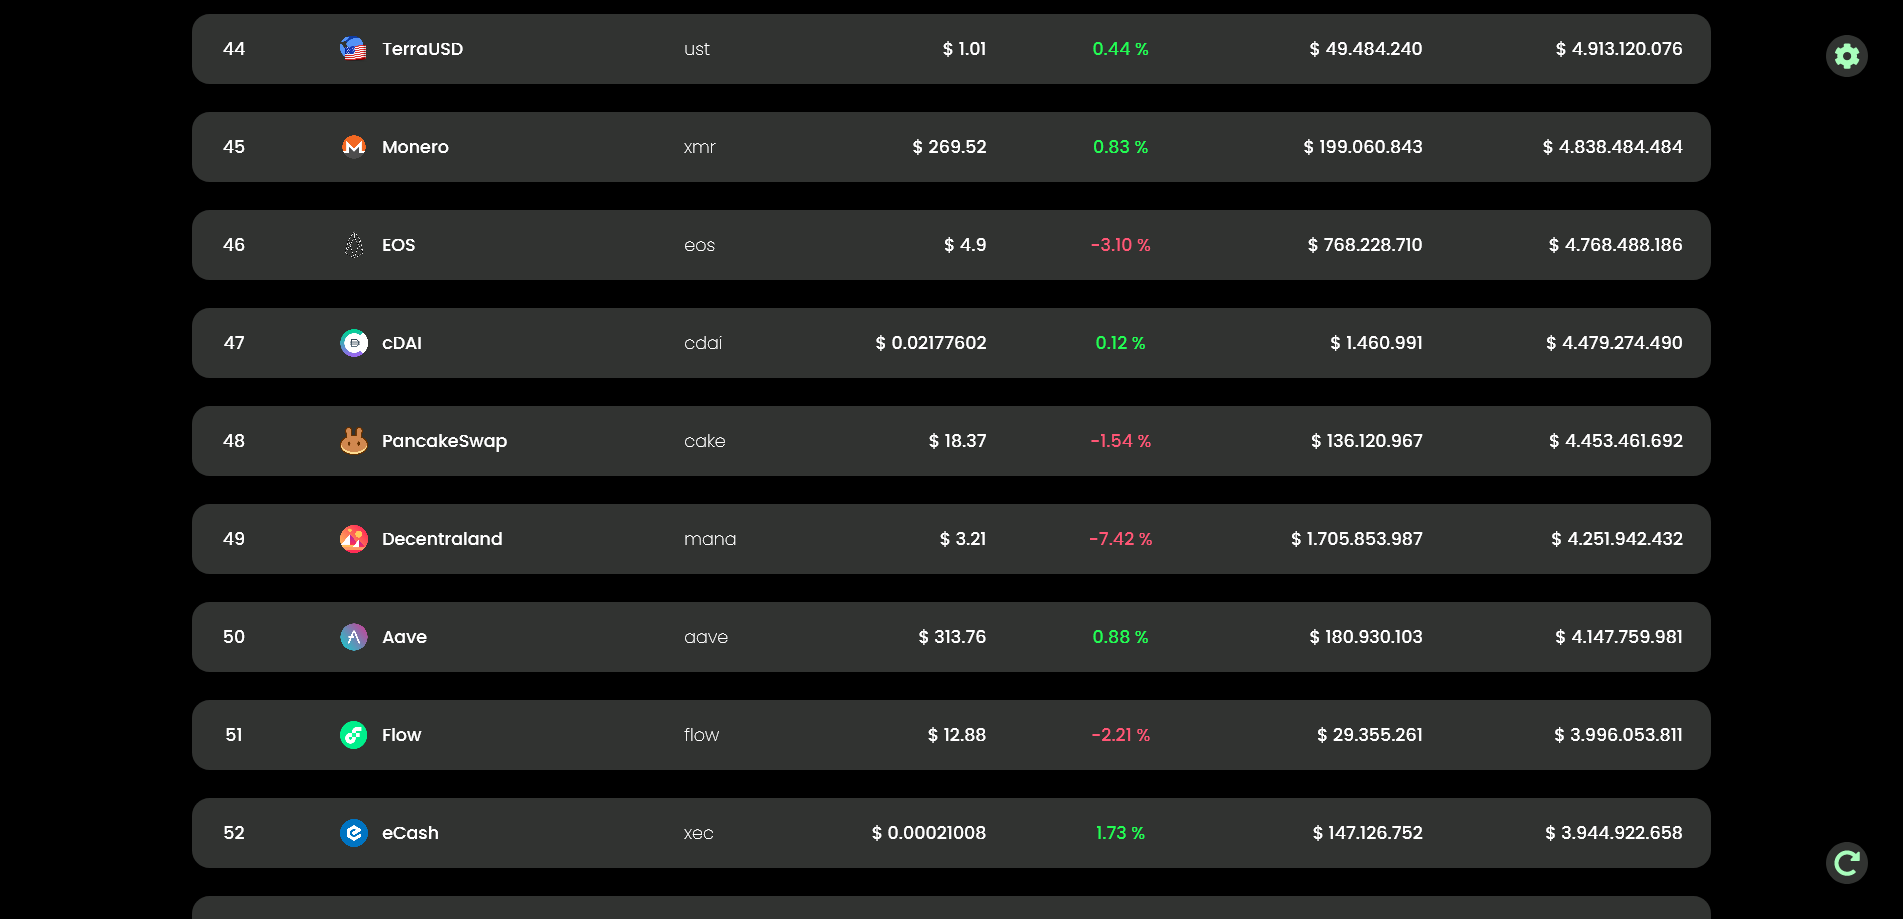This screenshot has width=1903, height=919.
Task: Click the Flow volume value $ 29.355.261
Action: click(1370, 735)
